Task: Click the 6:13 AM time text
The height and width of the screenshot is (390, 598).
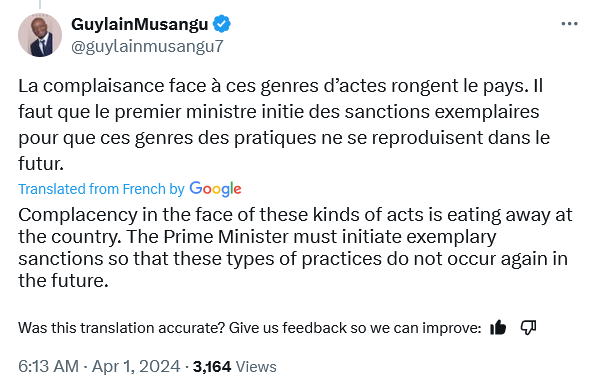Action: [48, 366]
